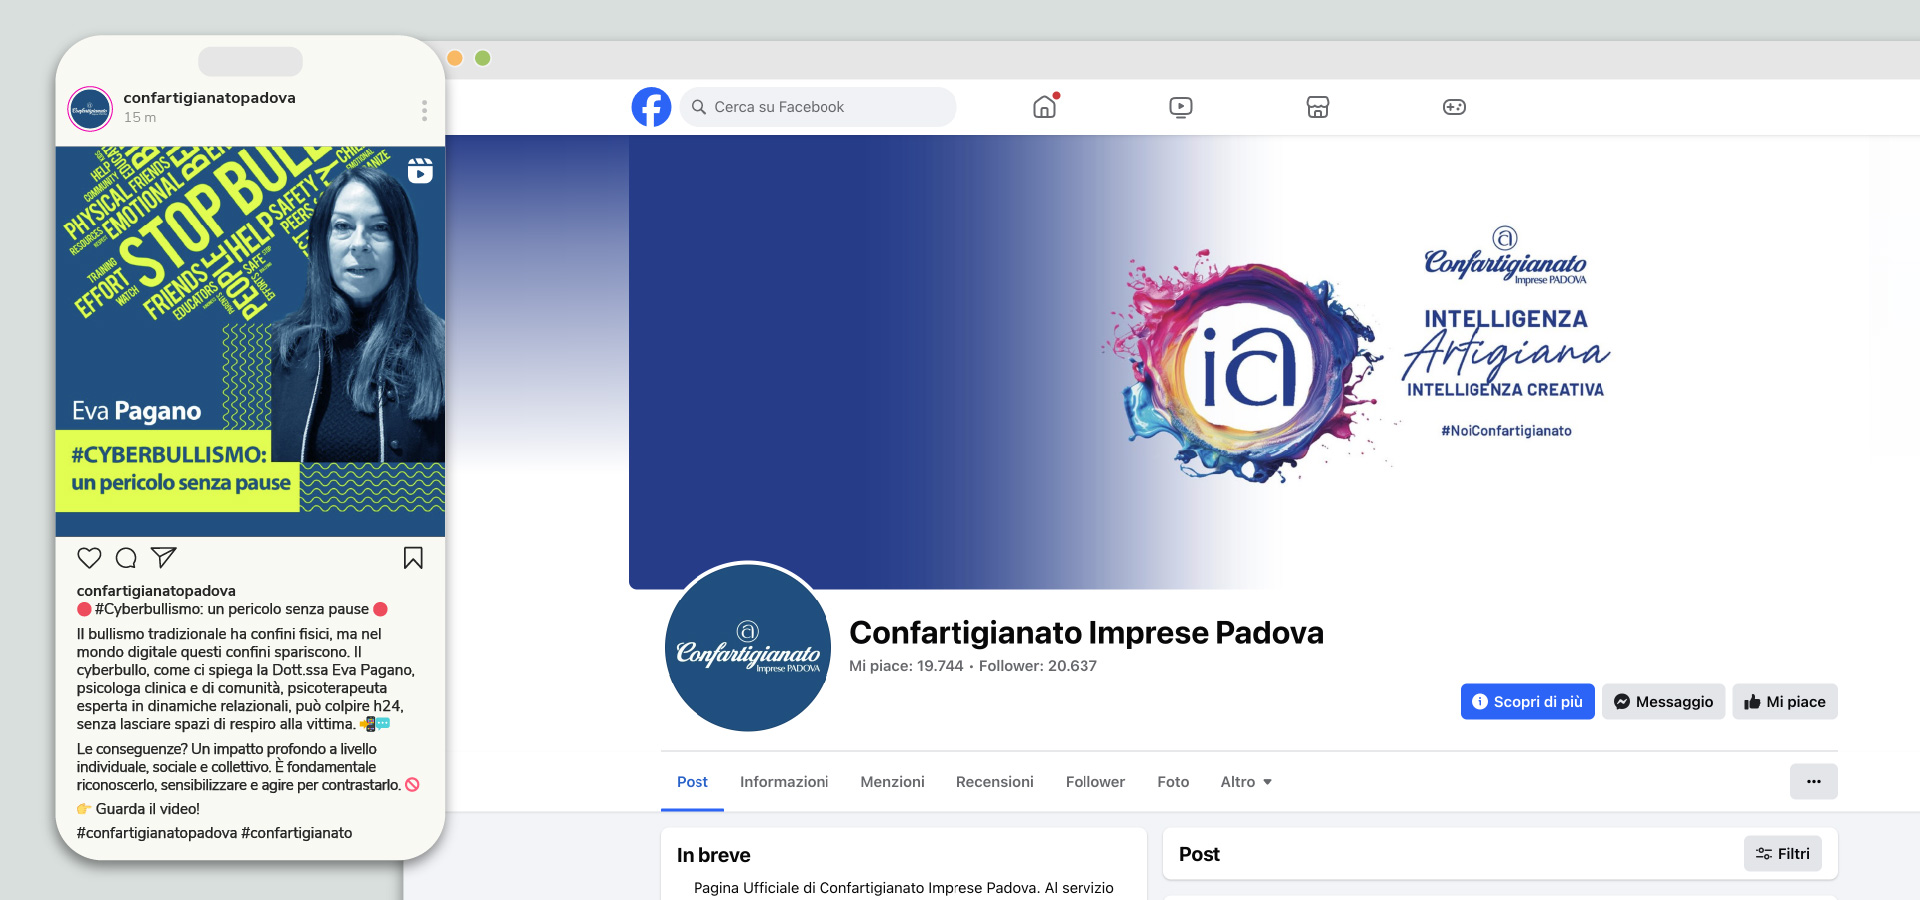1920x900 pixels.
Task: Share the Instagram post via paper plane
Action: click(x=163, y=557)
